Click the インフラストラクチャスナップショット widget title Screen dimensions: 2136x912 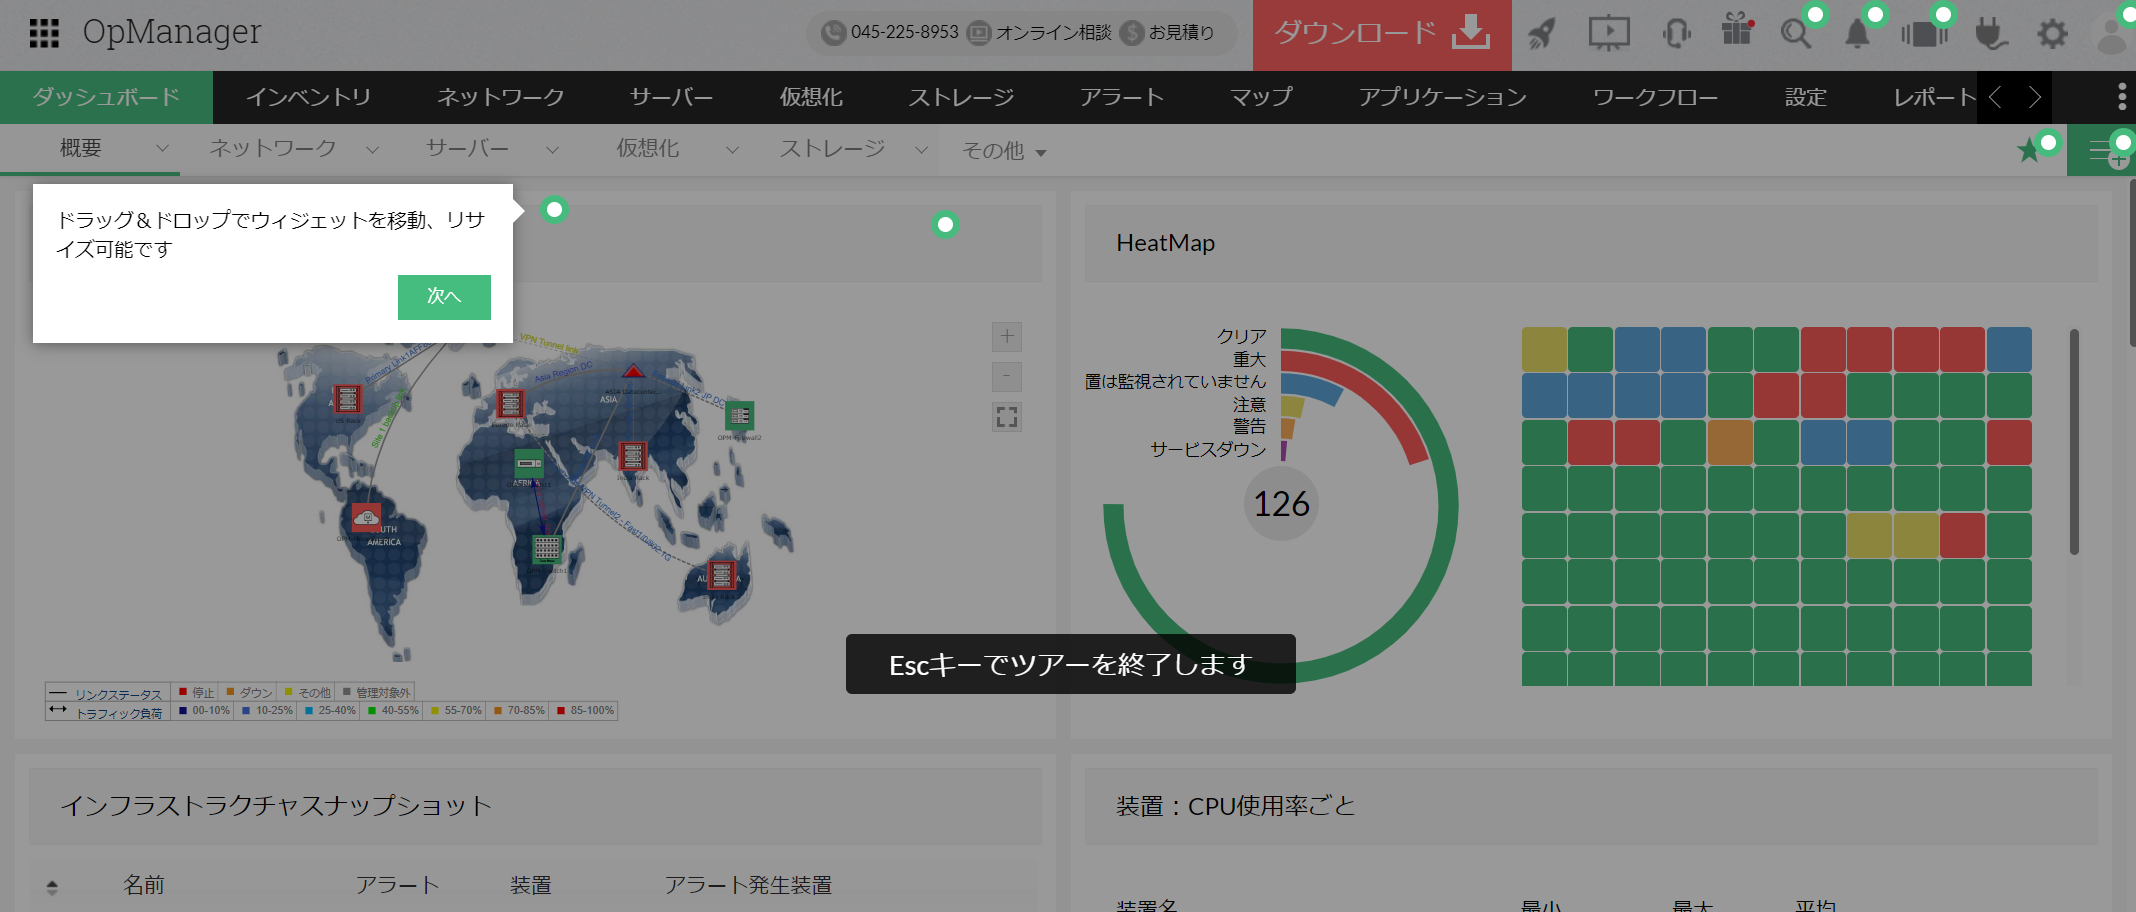click(x=276, y=806)
